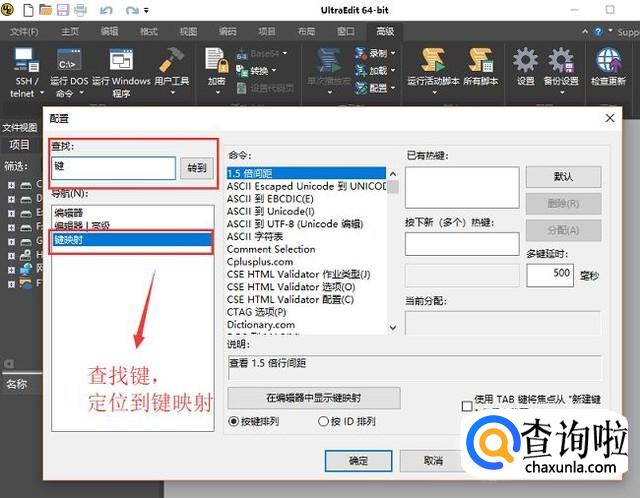
Task: Click the 运行 Windows 程序 icon
Action: (121, 60)
